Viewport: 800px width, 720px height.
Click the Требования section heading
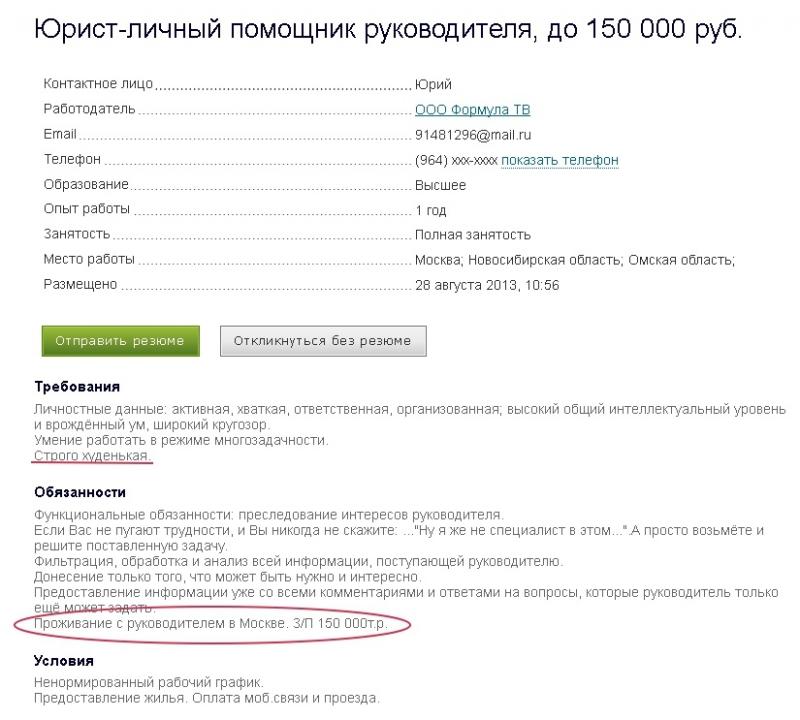[x=77, y=386]
